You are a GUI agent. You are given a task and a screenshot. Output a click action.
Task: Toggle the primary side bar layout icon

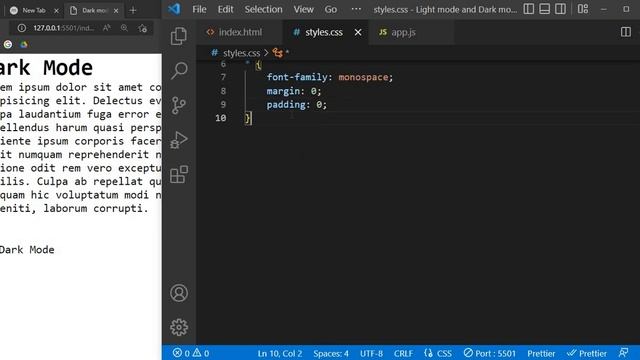pos(529,9)
